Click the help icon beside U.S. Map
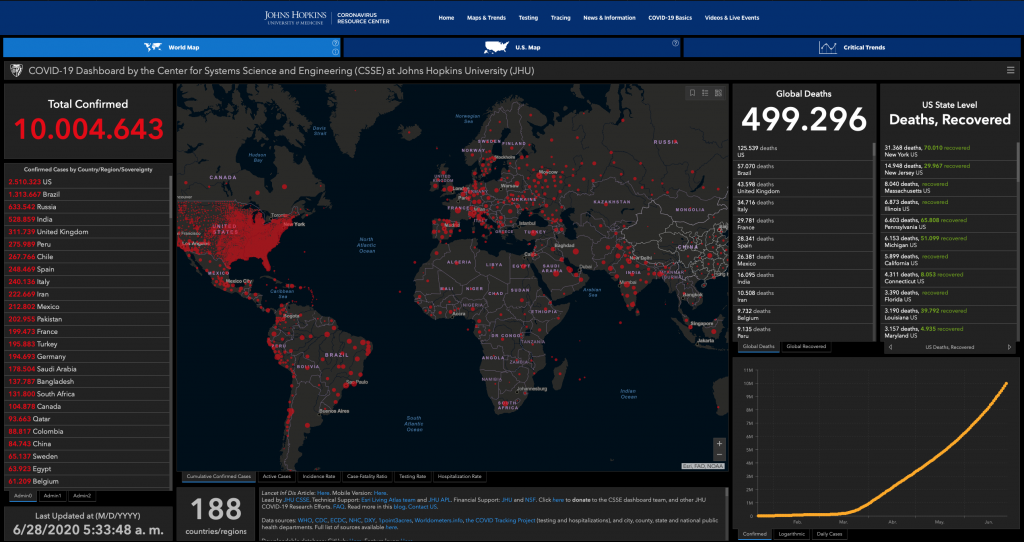This screenshot has height=542, width=1024. tap(675, 44)
